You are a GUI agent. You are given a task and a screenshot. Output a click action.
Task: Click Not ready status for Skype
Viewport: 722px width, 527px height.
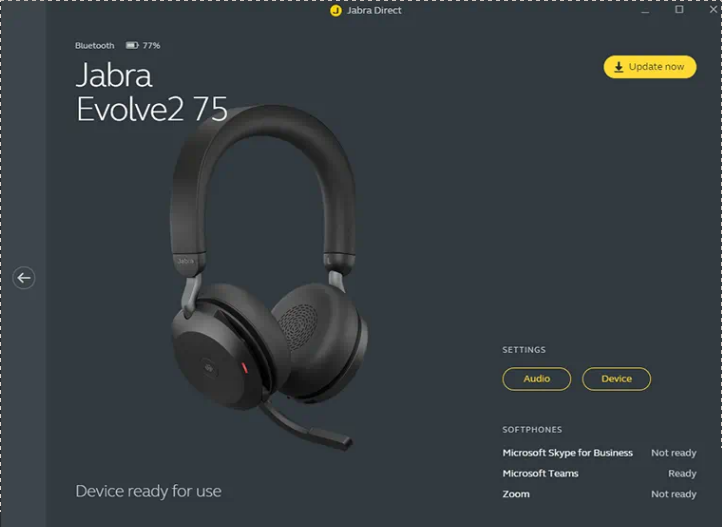[674, 453]
